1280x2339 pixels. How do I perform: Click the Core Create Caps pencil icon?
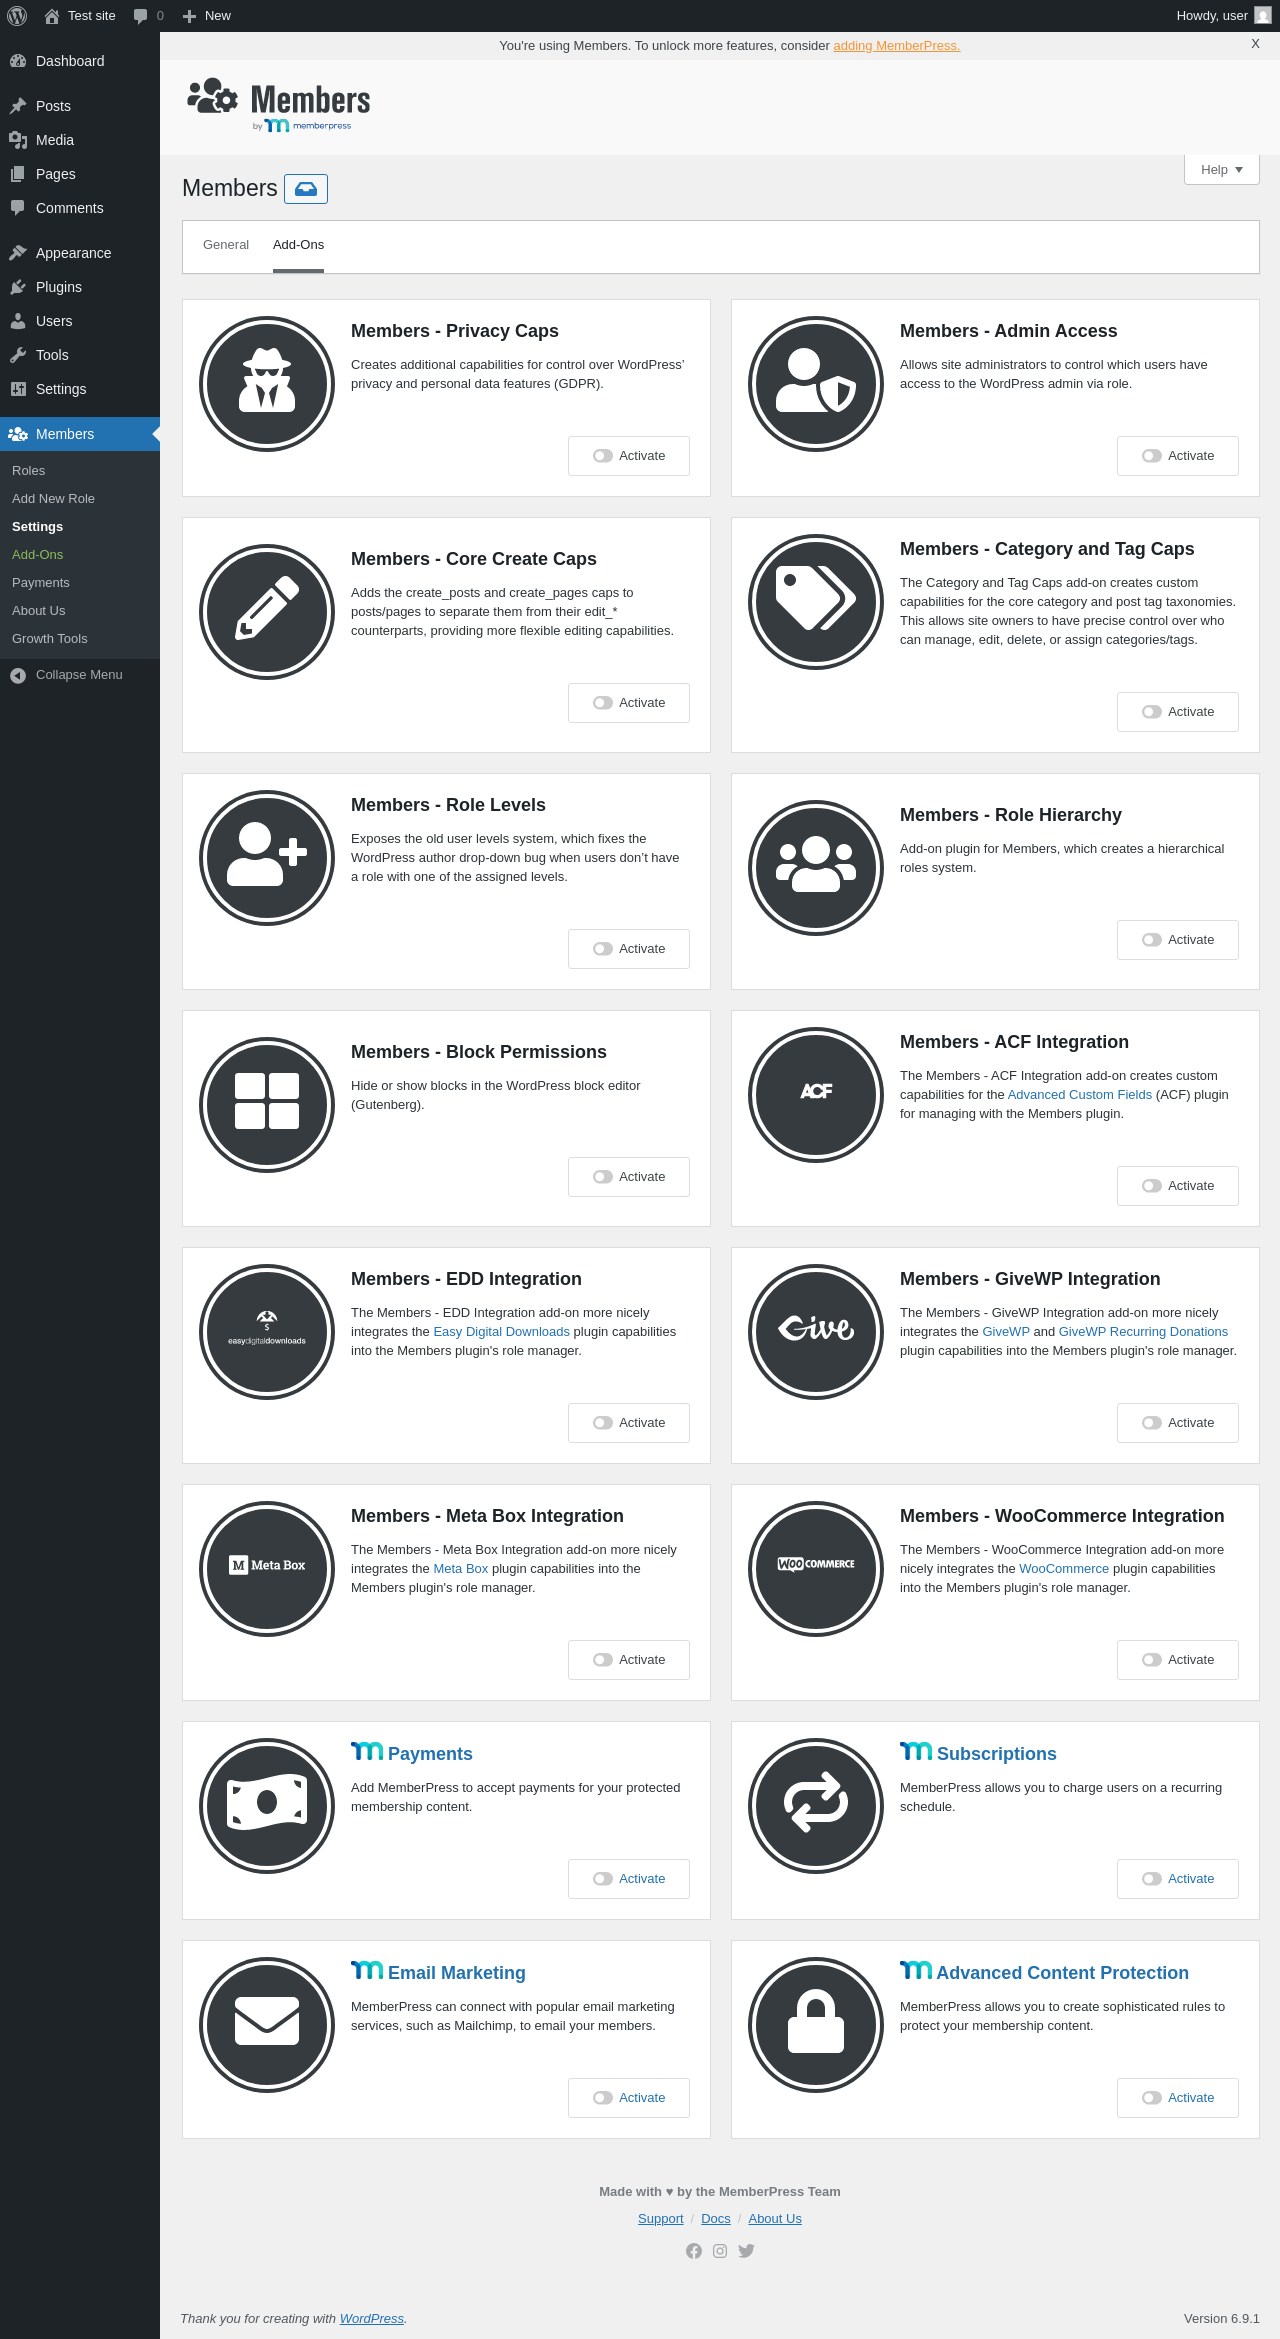(267, 612)
